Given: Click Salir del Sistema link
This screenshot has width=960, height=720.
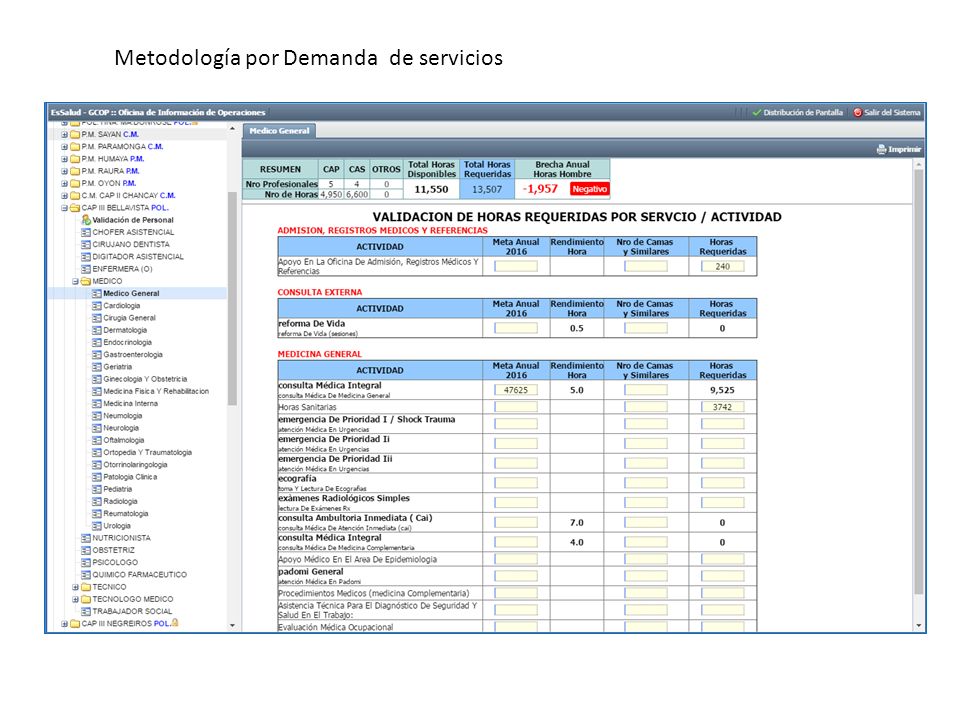Looking at the screenshot, I should point(892,113).
